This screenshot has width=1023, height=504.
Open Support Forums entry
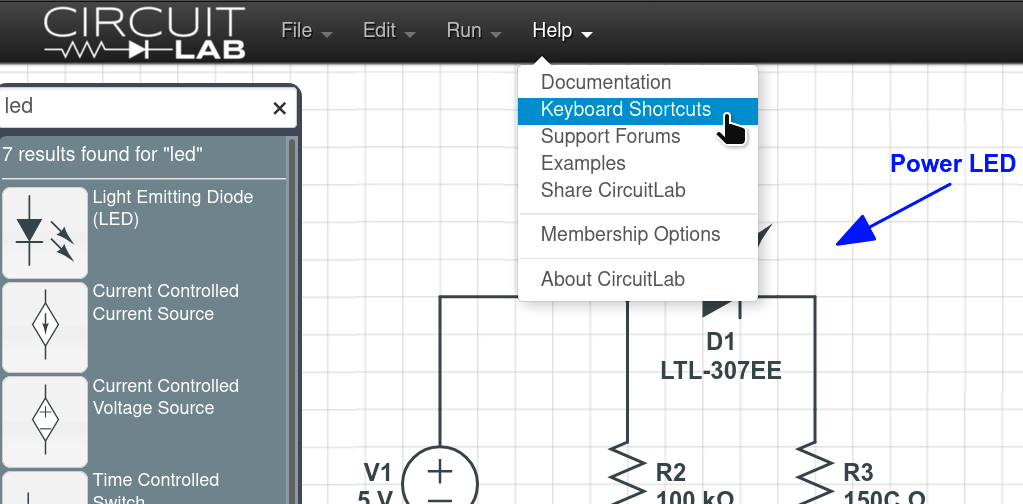coord(637,136)
